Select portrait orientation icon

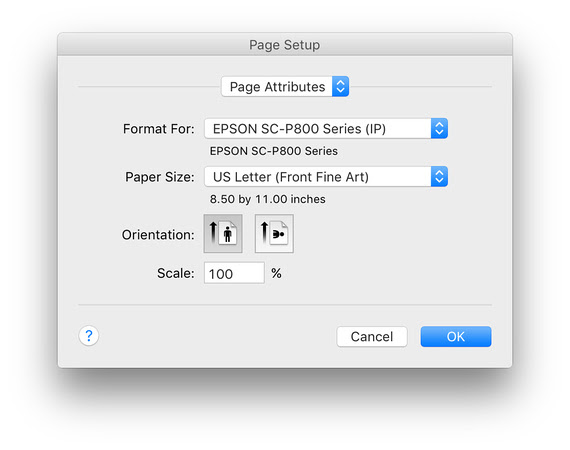[x=223, y=233]
